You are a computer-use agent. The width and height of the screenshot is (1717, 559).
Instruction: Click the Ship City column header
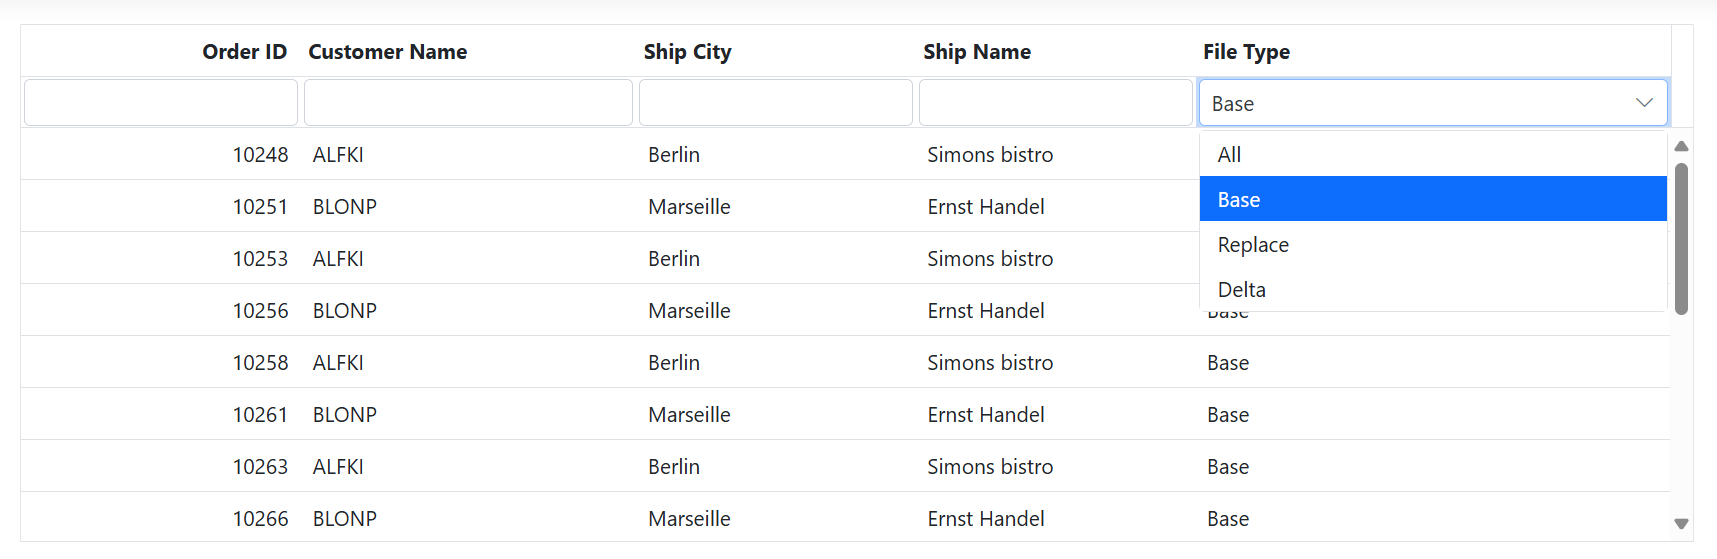[688, 52]
